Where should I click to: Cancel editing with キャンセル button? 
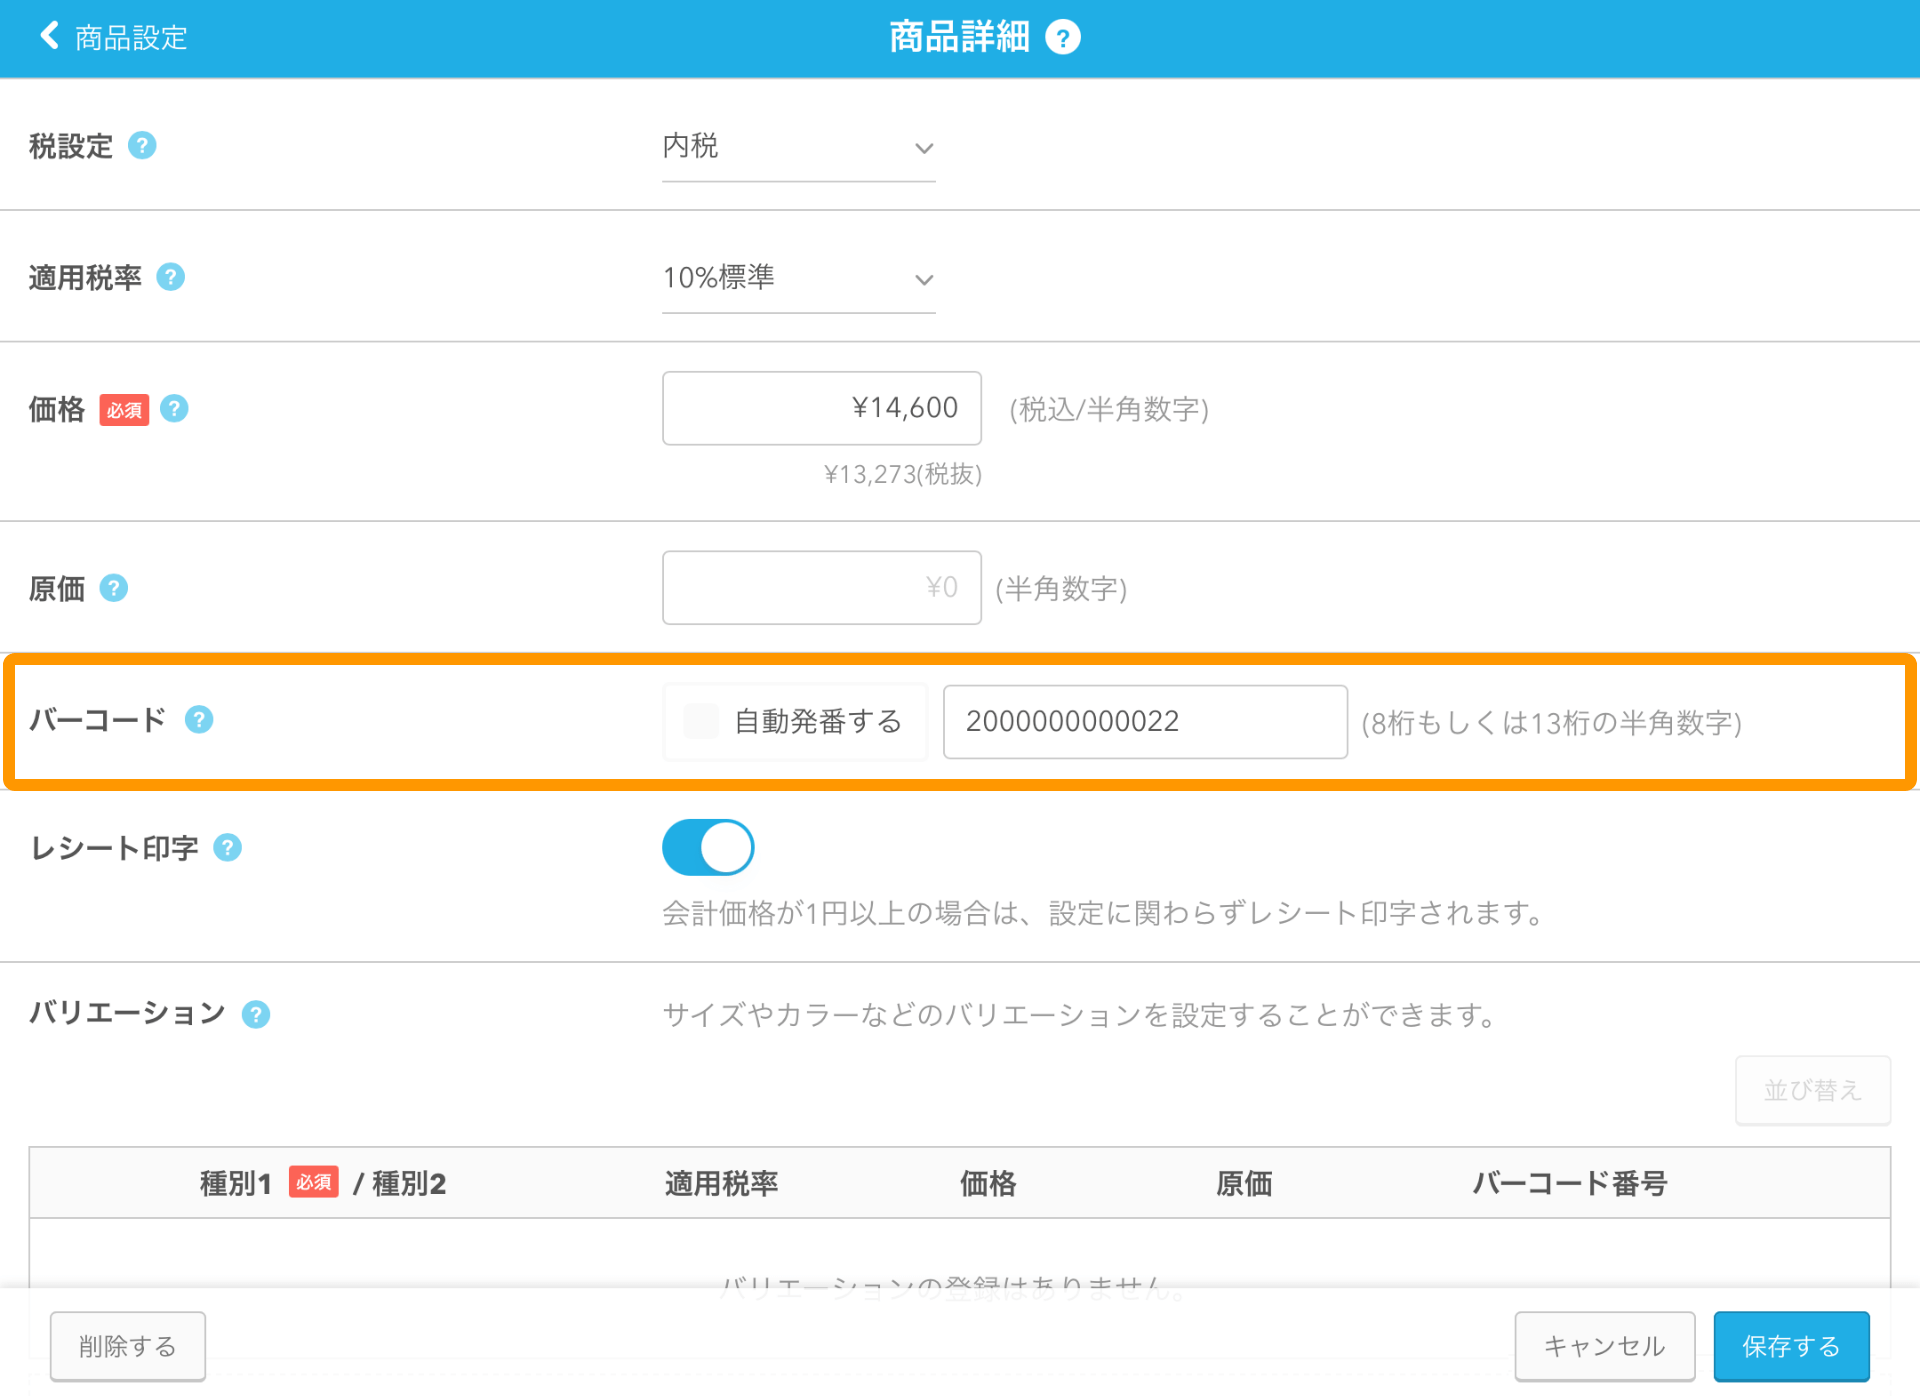click(1604, 1346)
